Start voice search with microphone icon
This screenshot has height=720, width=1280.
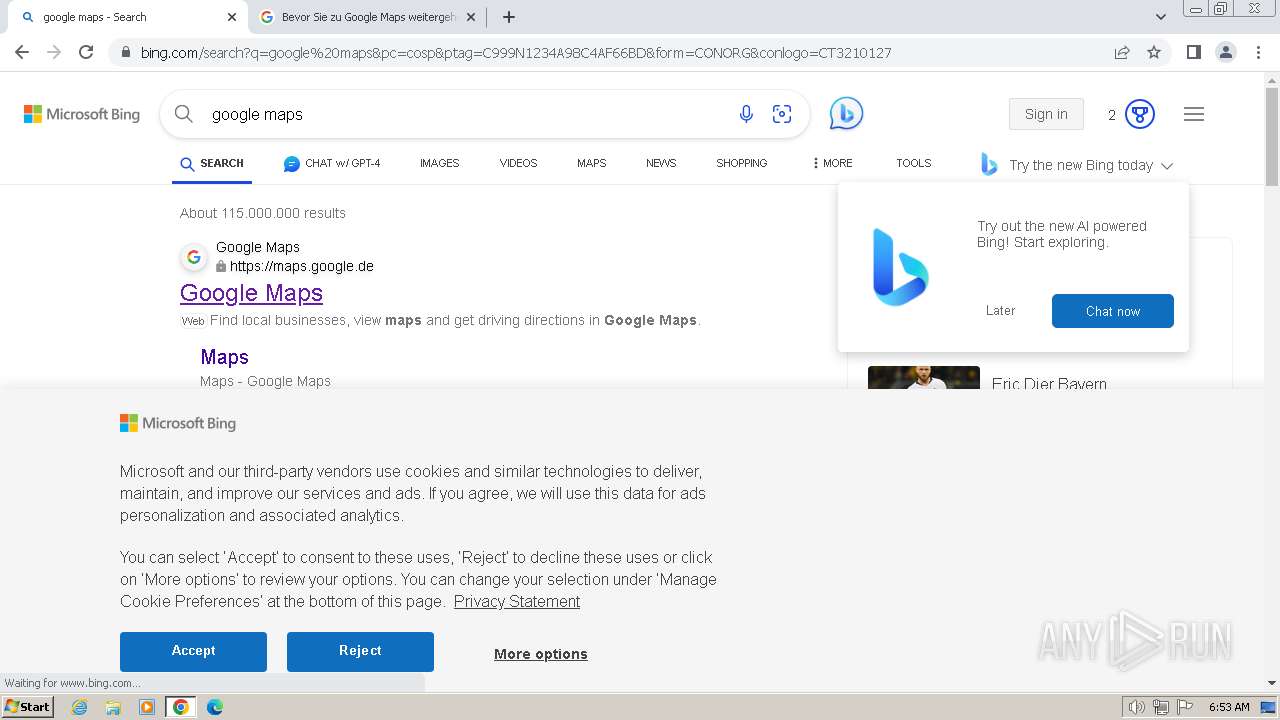pyautogui.click(x=746, y=114)
